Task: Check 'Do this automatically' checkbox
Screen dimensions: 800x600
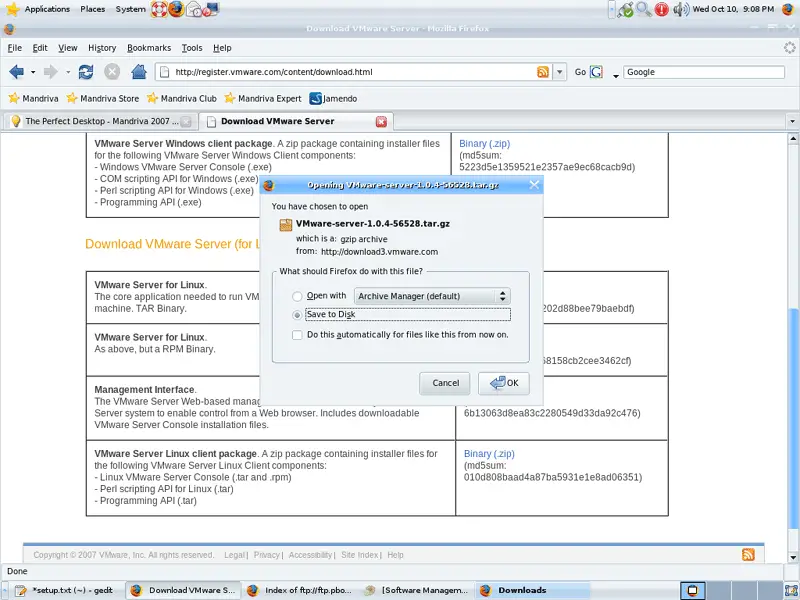Action: click(297, 335)
